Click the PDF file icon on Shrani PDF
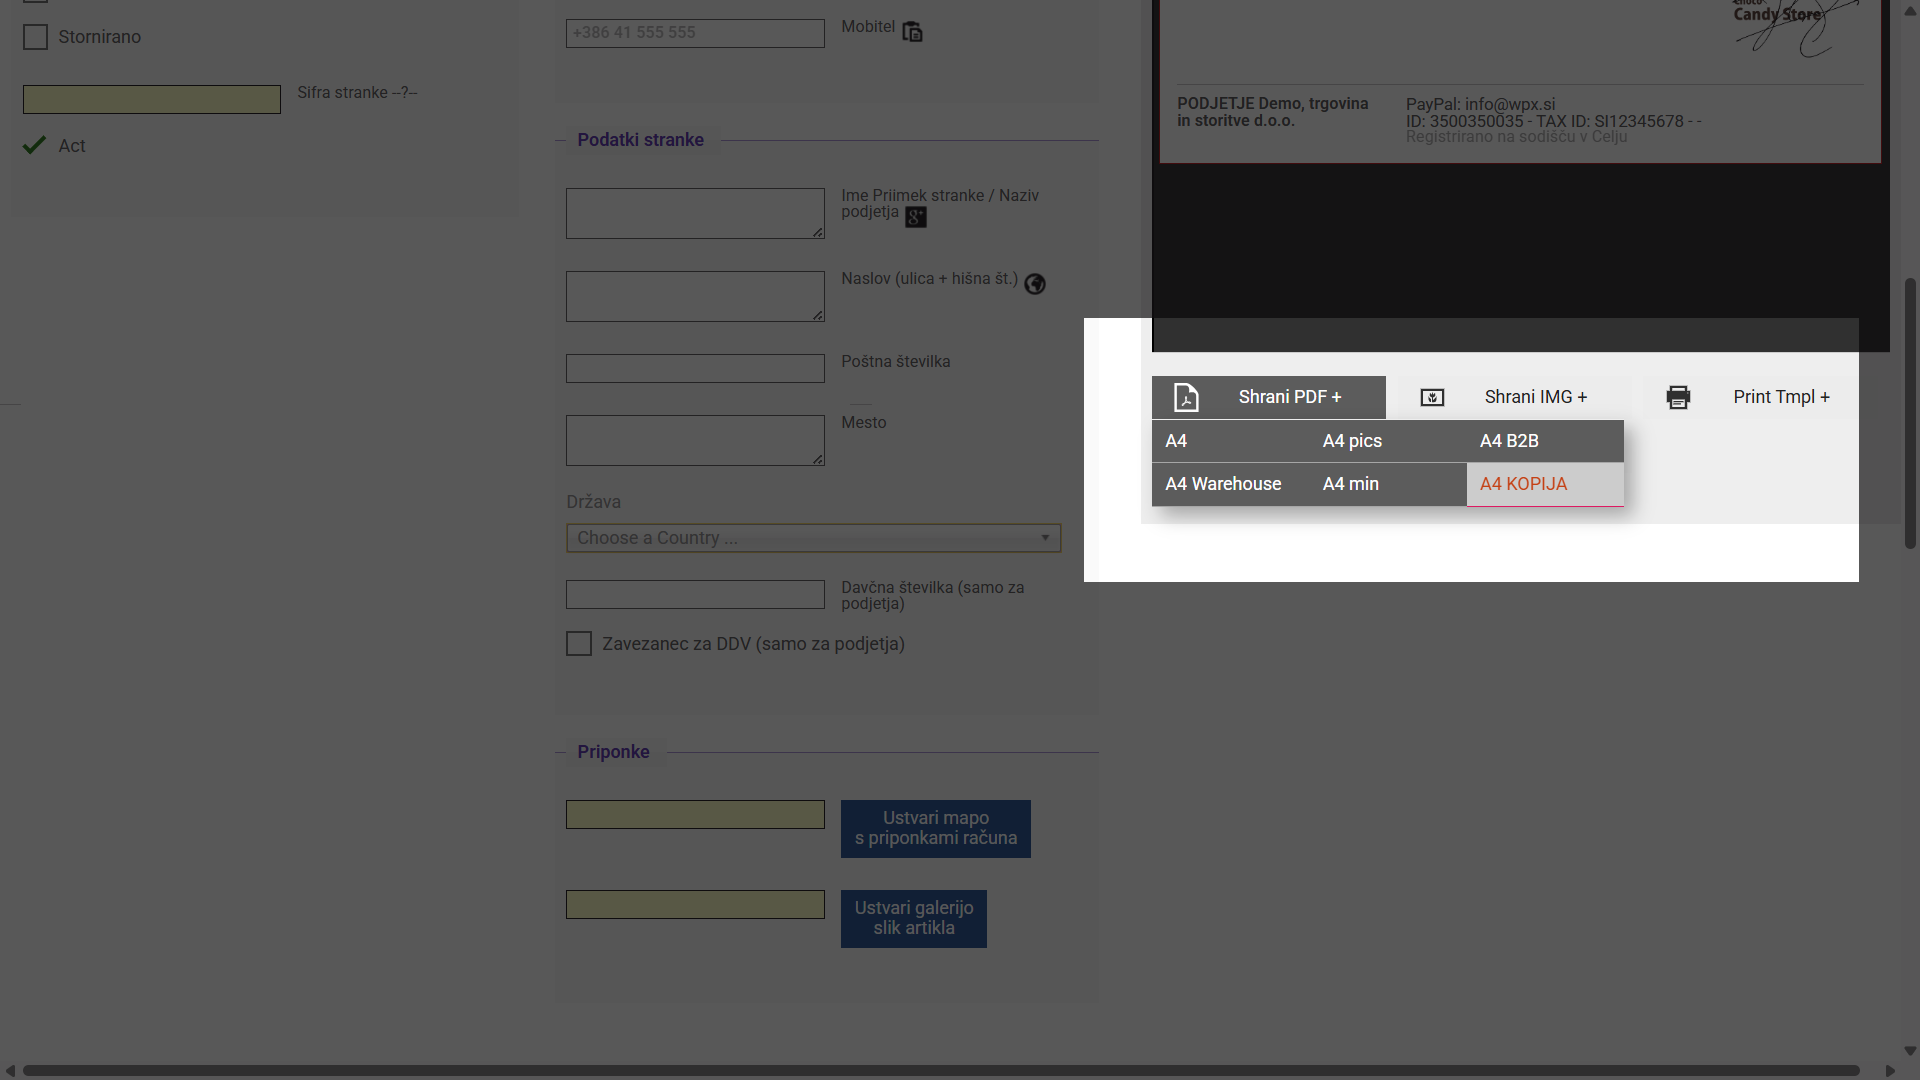The width and height of the screenshot is (1920, 1080). pyautogui.click(x=1186, y=398)
